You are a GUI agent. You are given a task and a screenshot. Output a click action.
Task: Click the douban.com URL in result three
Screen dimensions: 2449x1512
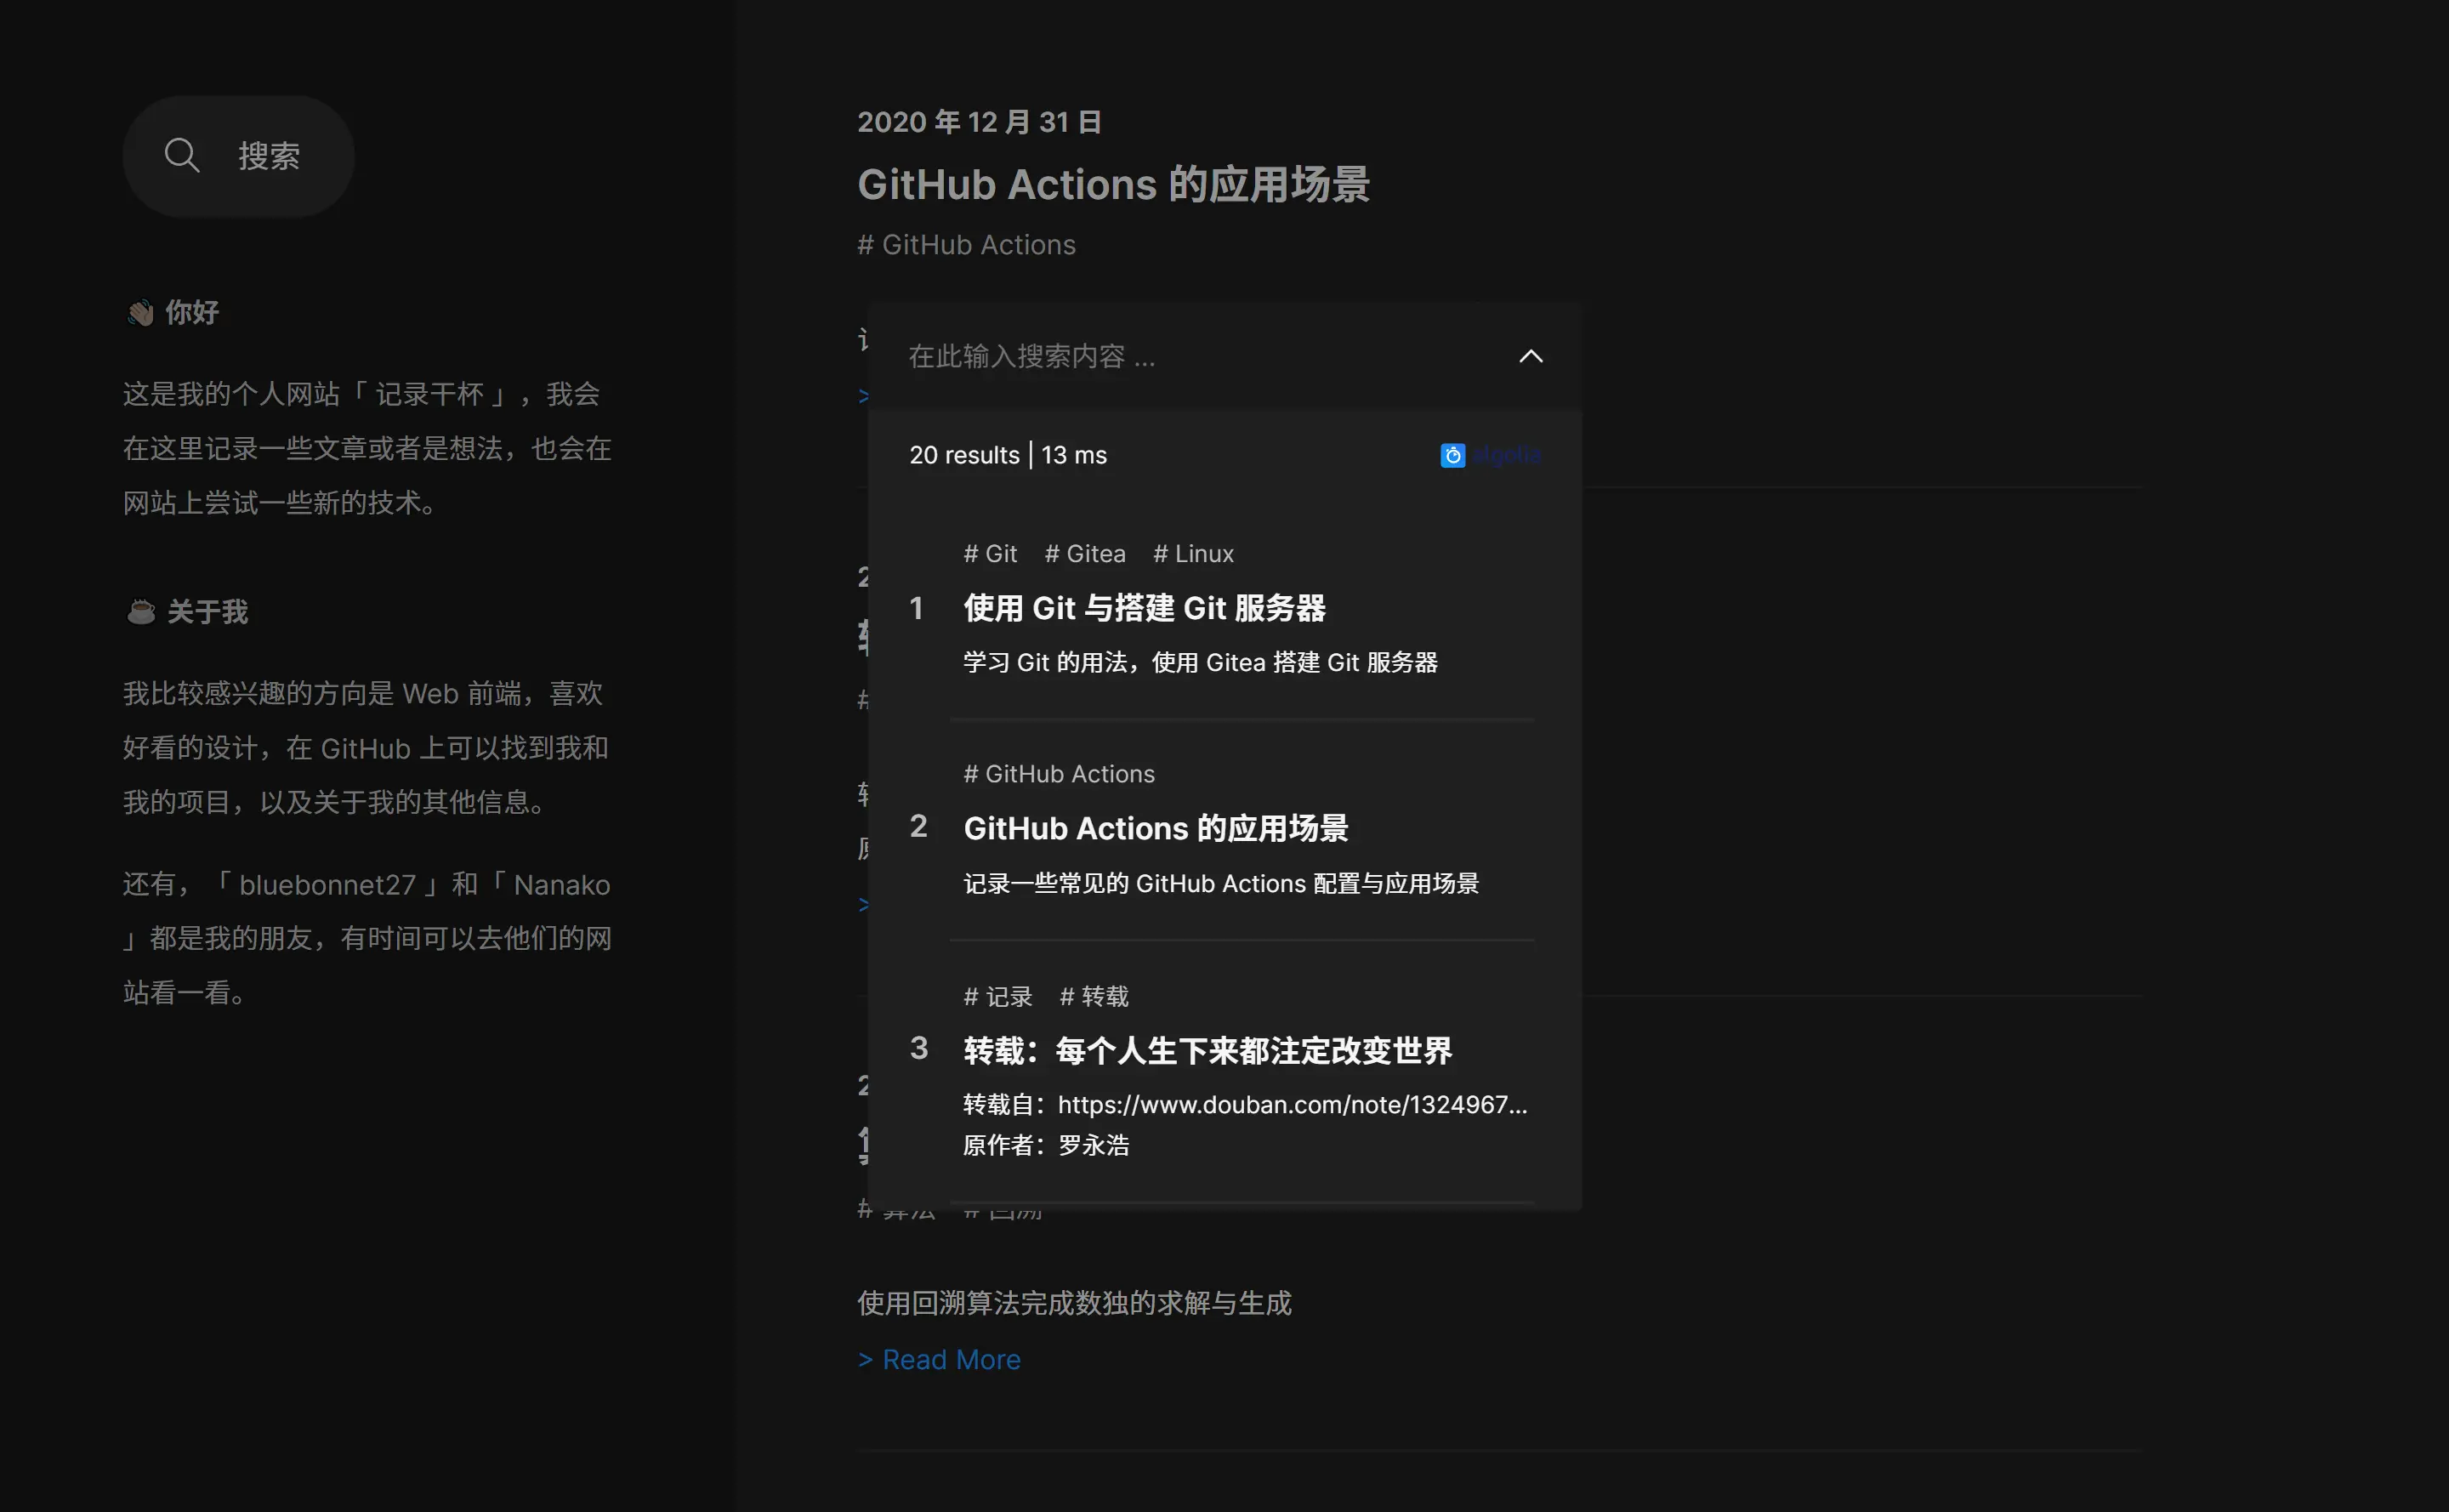(x=1292, y=1104)
